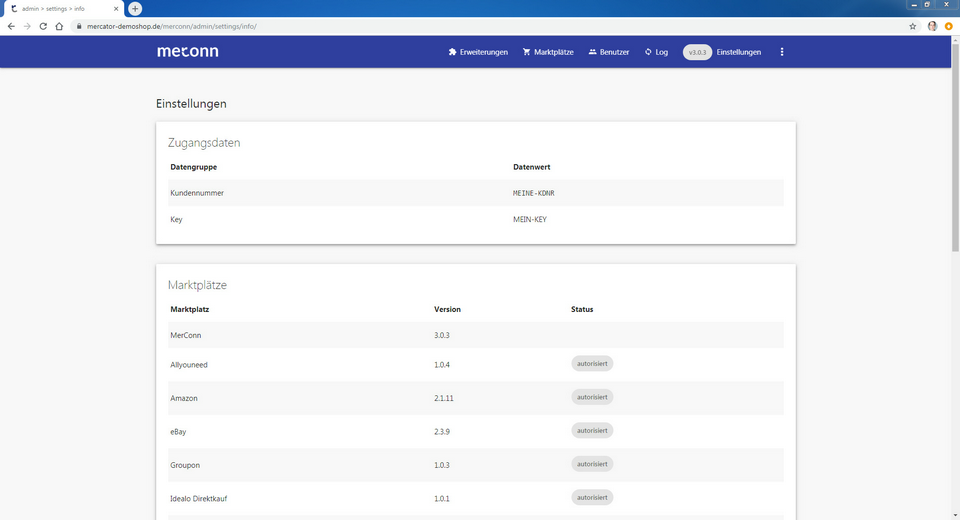This screenshot has height=520, width=960.
Task: Click the Version column header
Action: [448, 309]
